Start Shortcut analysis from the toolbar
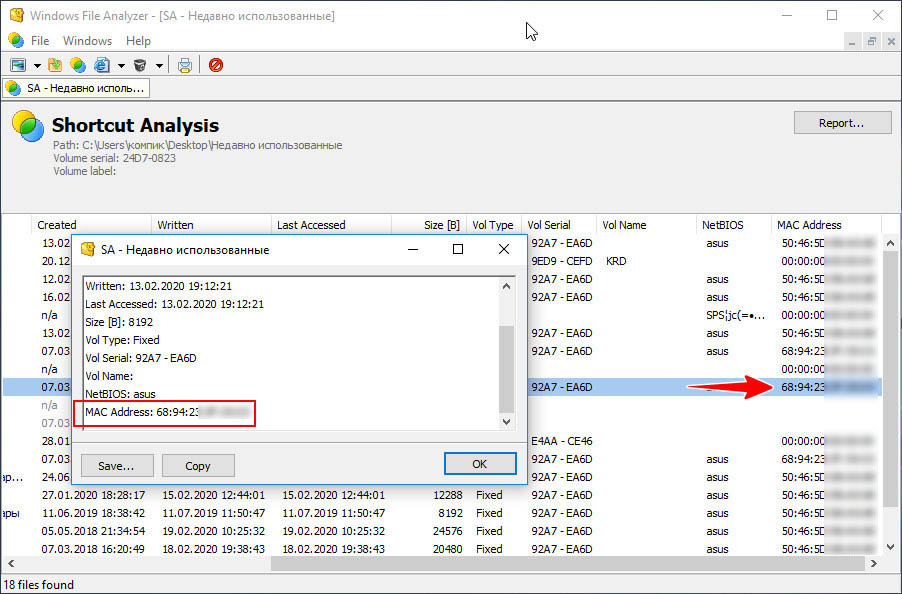The width and height of the screenshot is (902, 594). coord(78,65)
